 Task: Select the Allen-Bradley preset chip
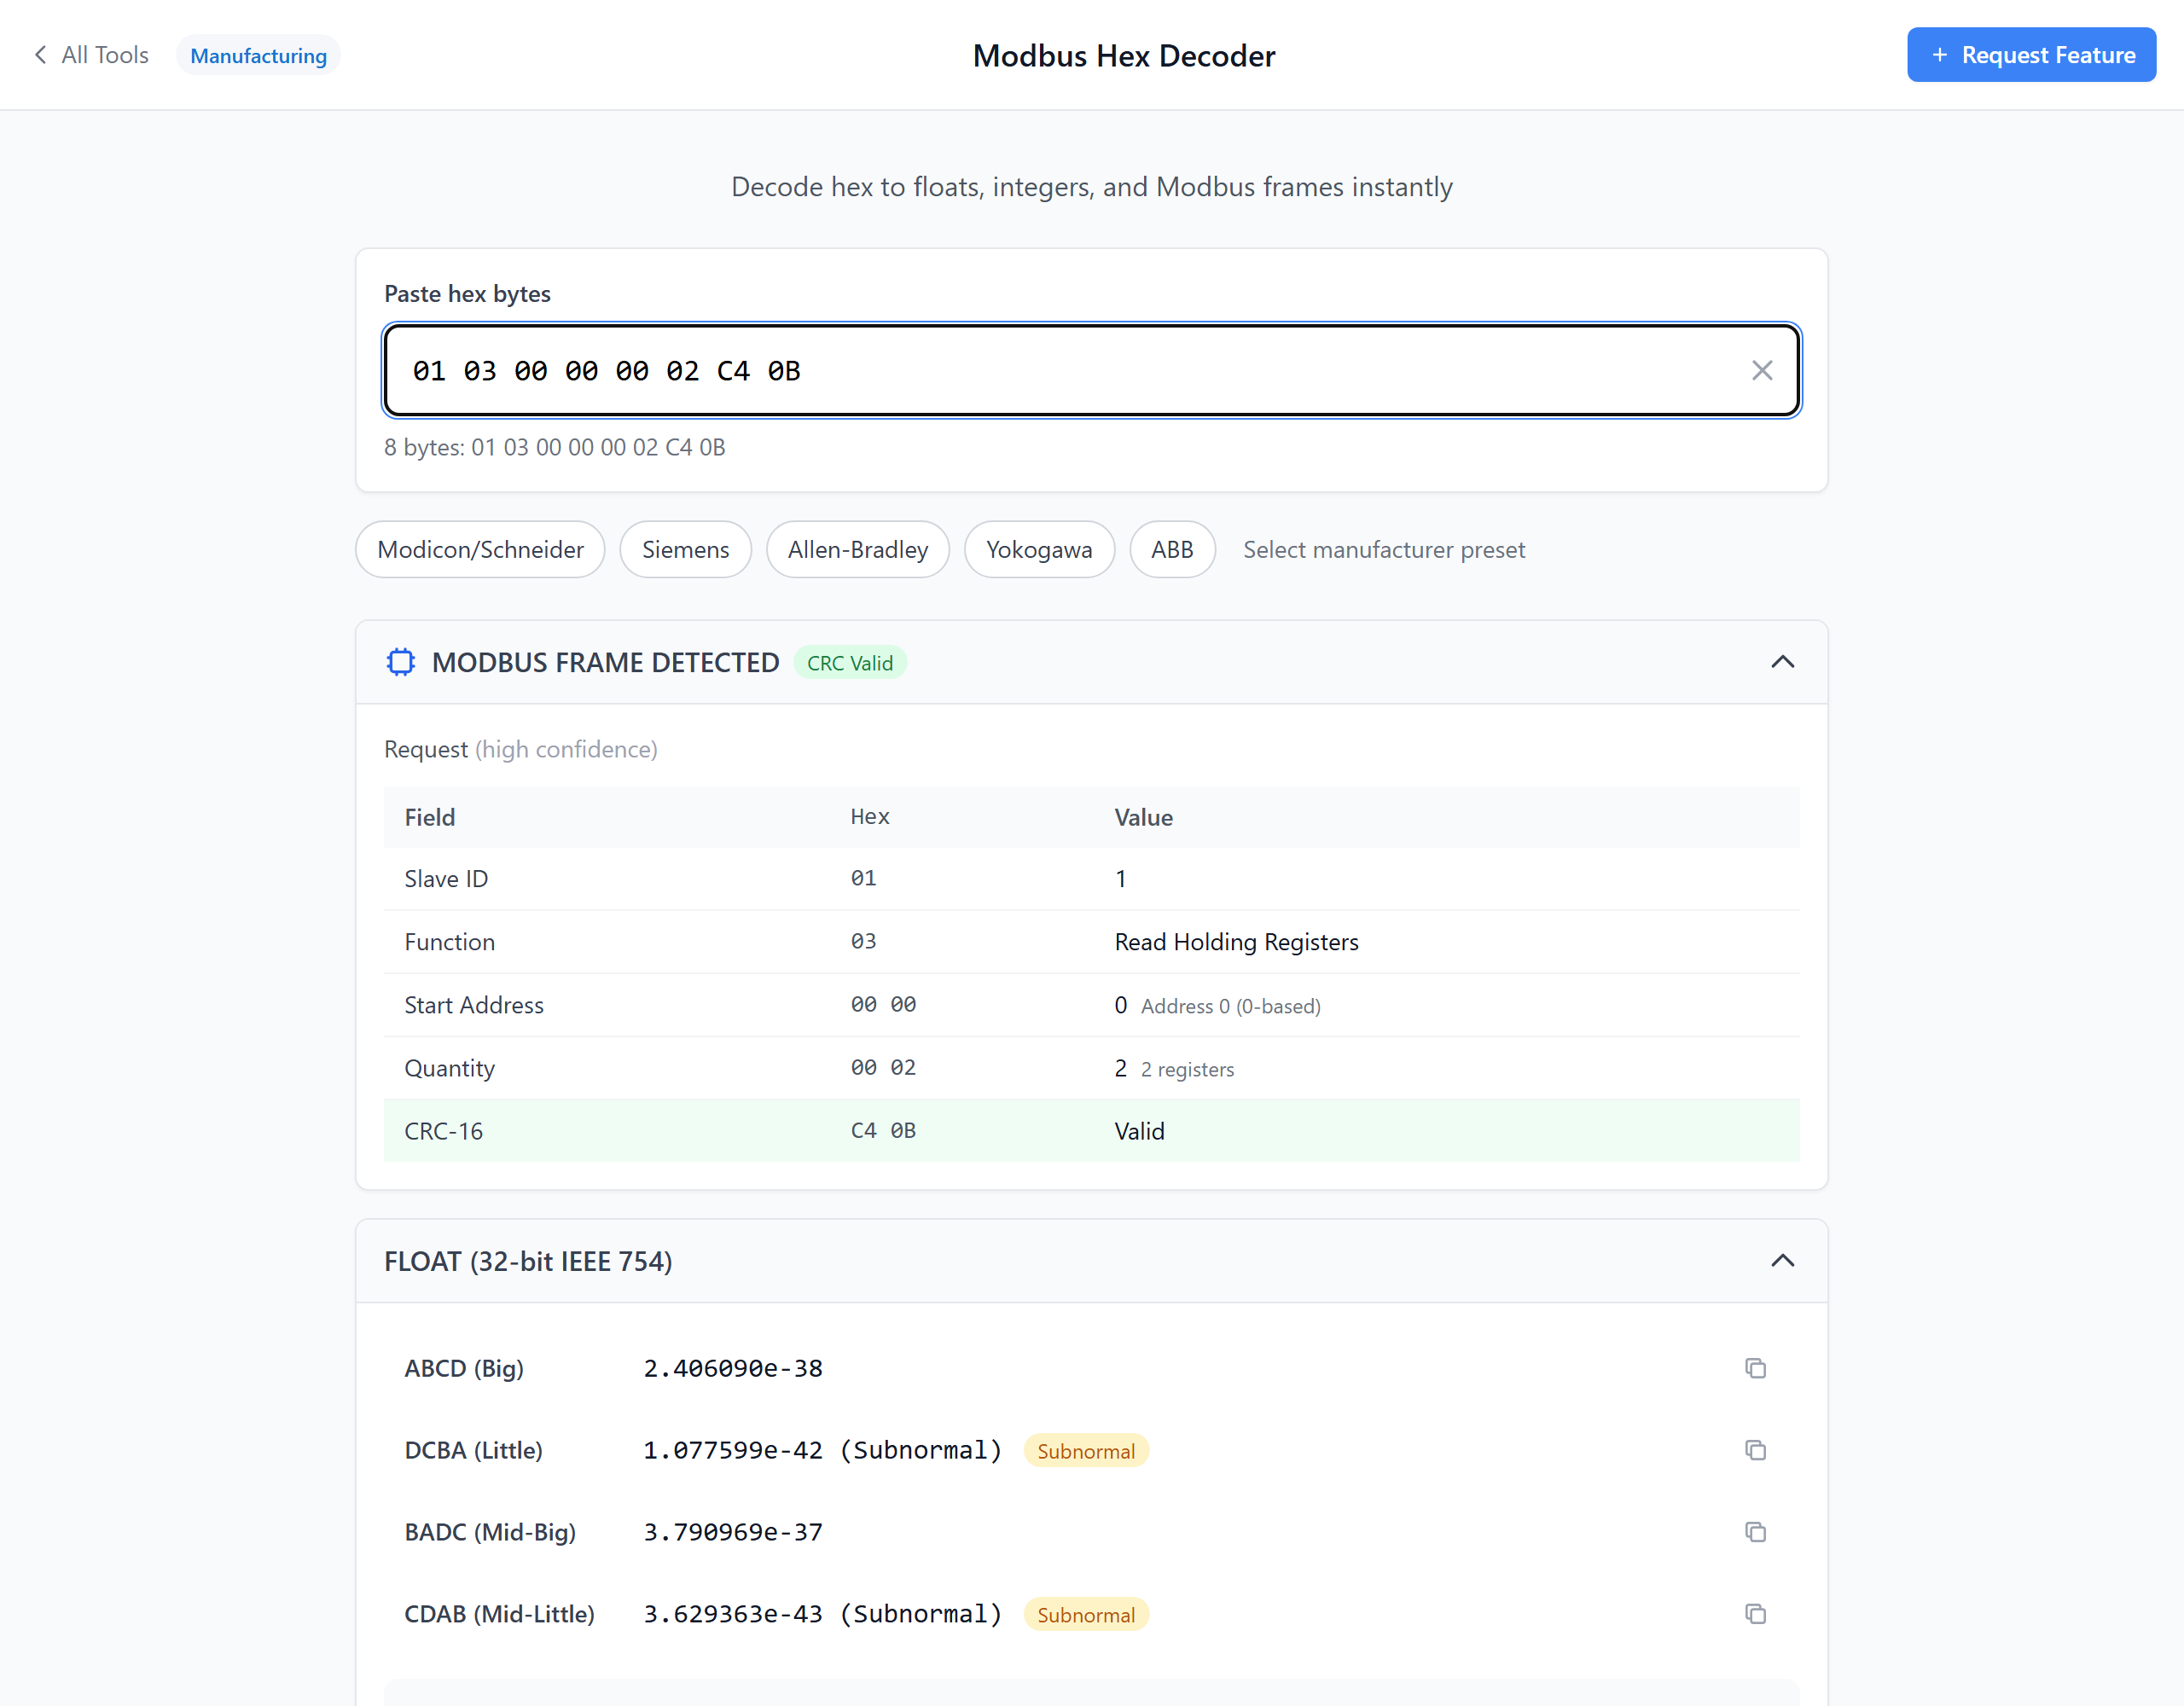click(x=857, y=549)
